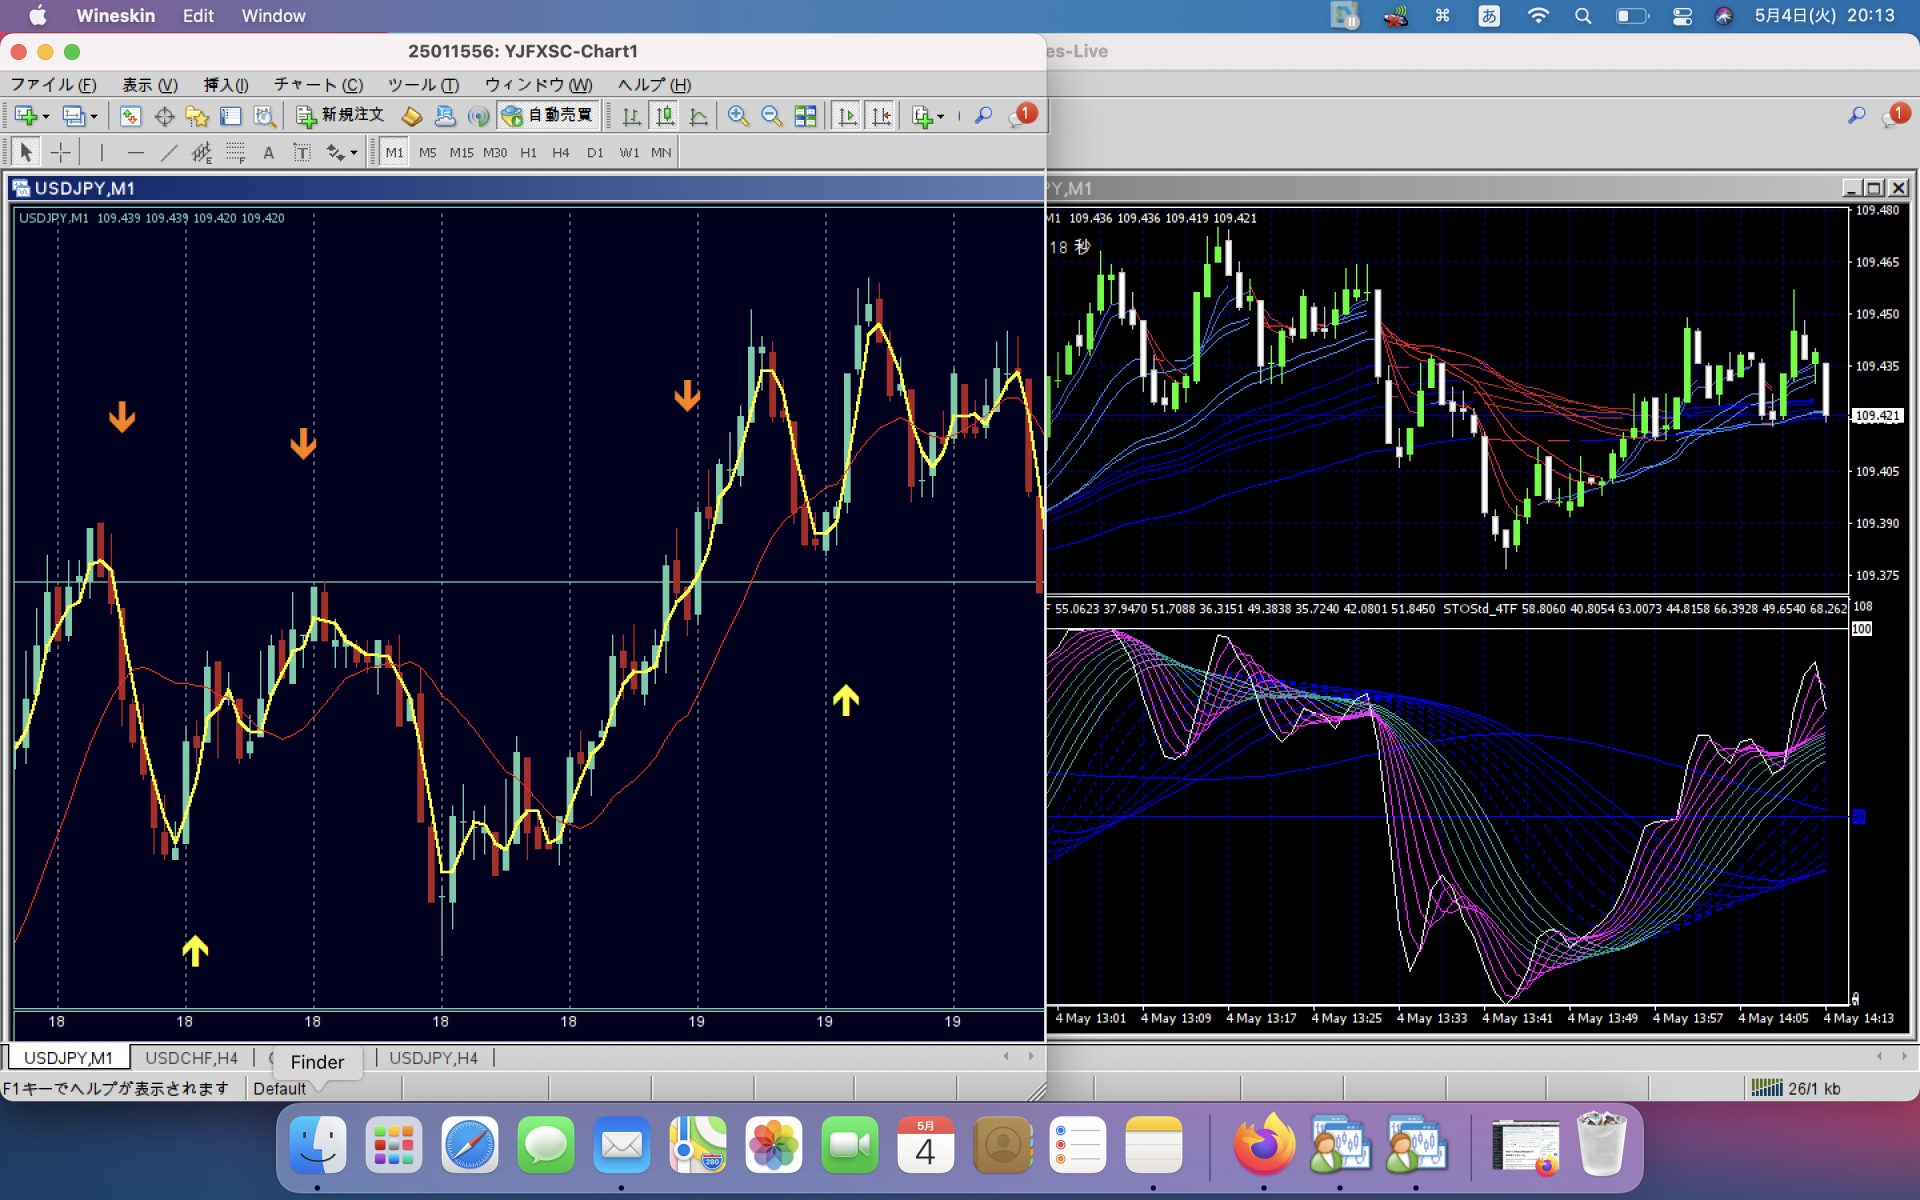Switch to the USDCHF,H4 chart tab
Screen dimensions: 1920x1200
tap(191, 1057)
